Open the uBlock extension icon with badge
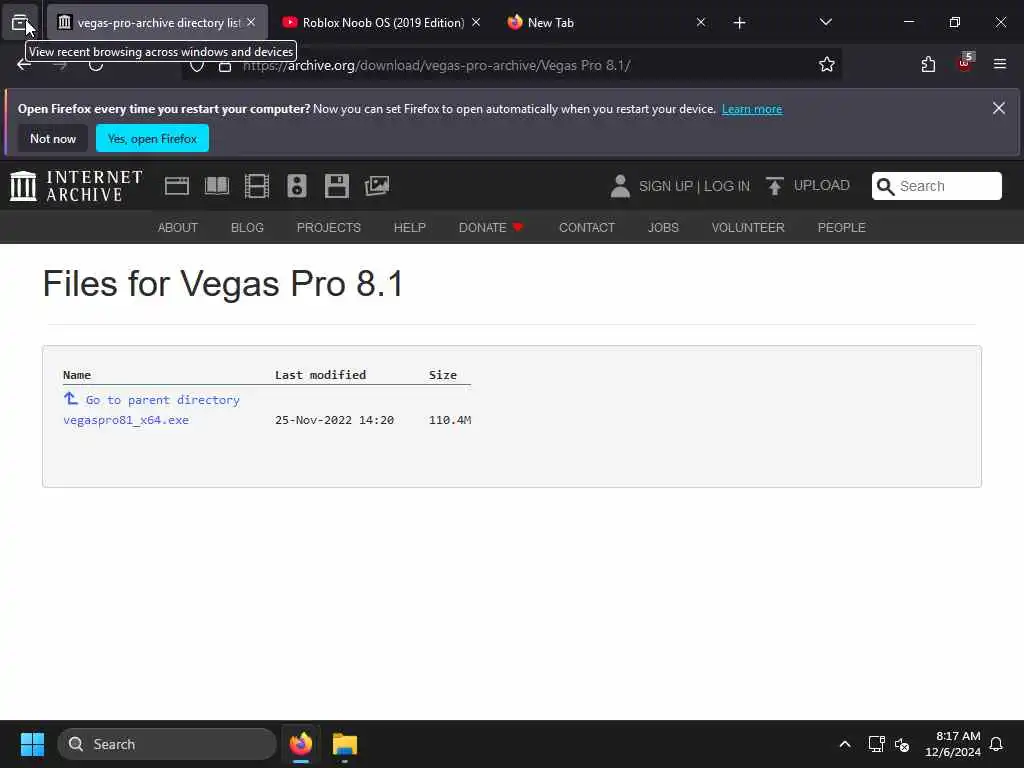1024x768 pixels. 965,63
